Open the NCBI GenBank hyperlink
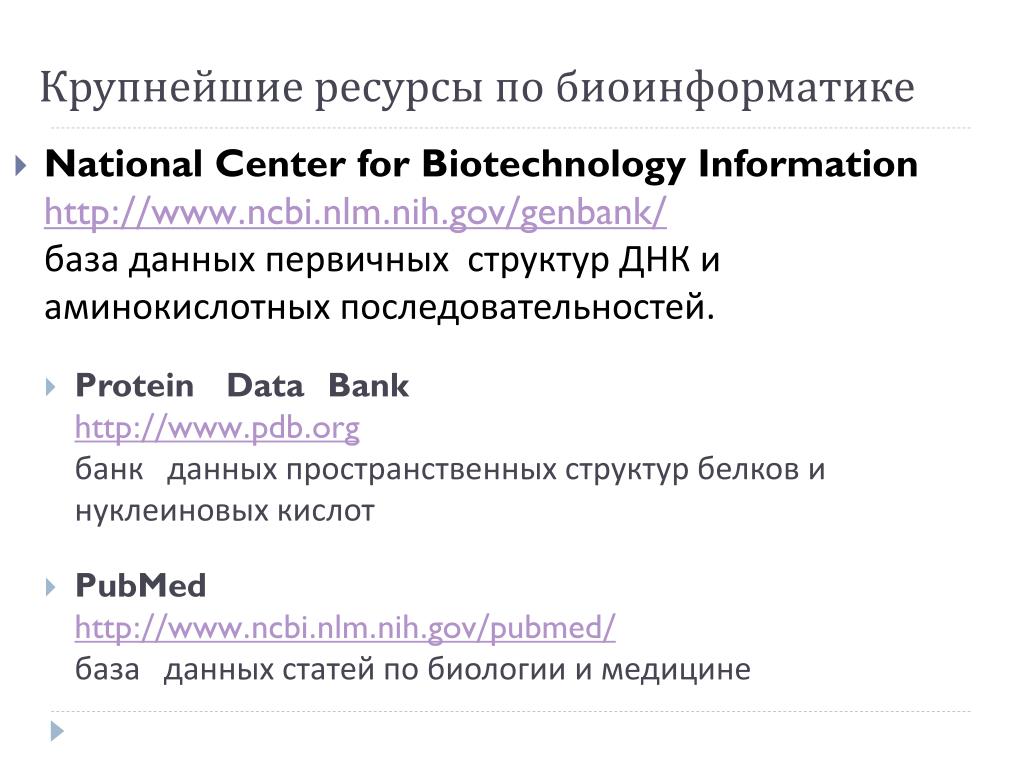Screen dimensions: 1024x768 coord(355,212)
